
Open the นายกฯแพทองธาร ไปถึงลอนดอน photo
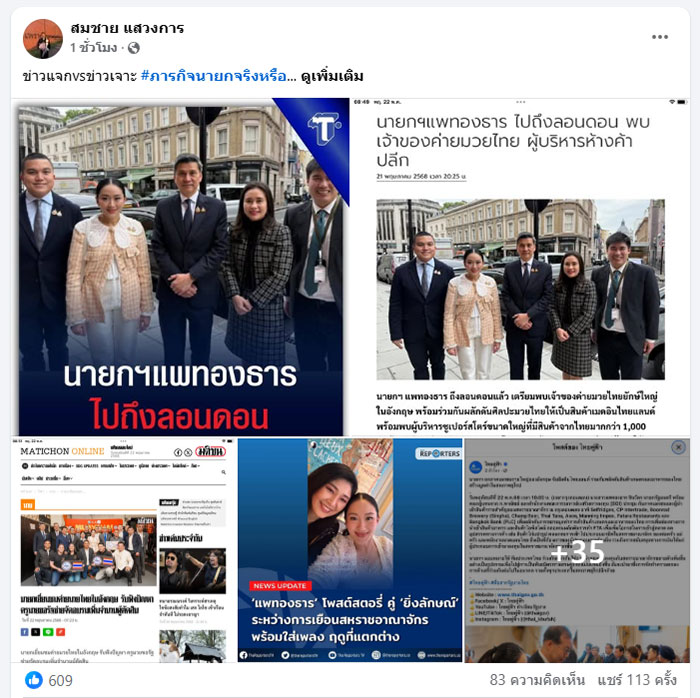(x=181, y=267)
